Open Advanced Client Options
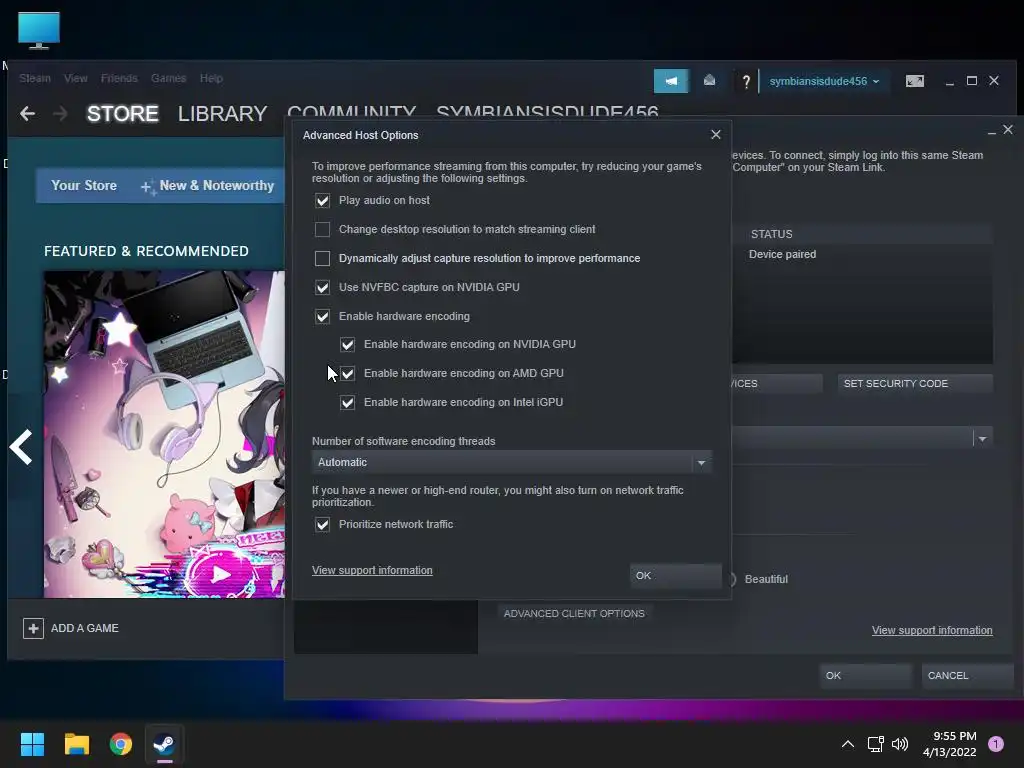Viewport: 1024px width, 768px height. [x=574, y=613]
